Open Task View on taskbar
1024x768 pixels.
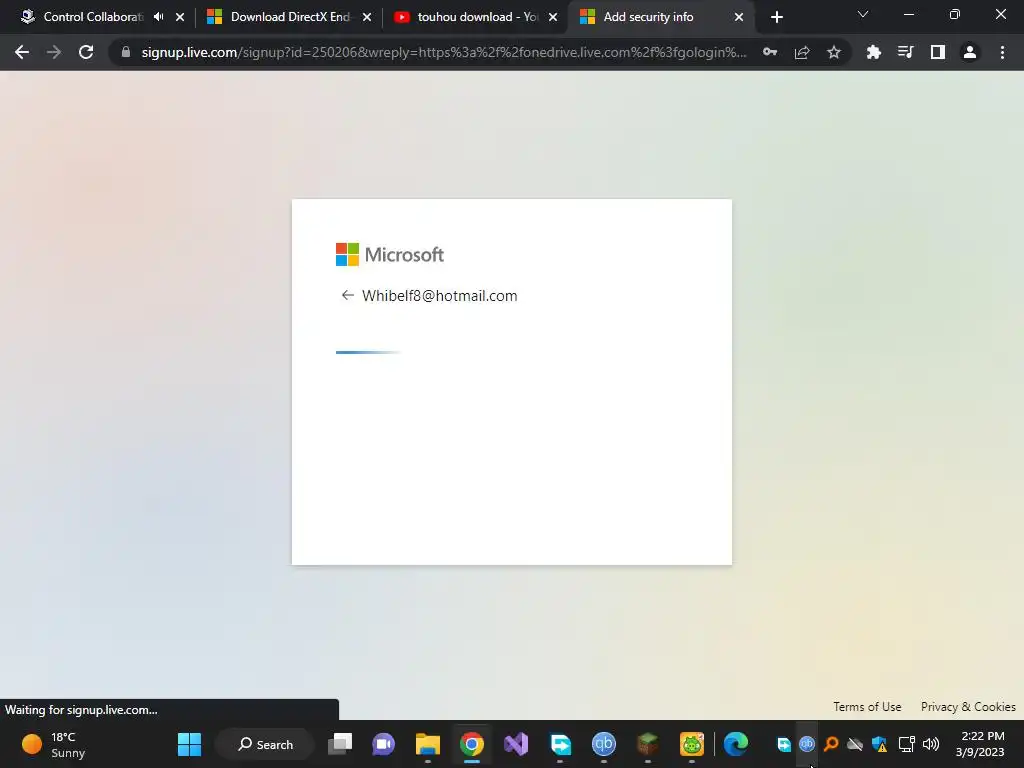tap(340, 744)
